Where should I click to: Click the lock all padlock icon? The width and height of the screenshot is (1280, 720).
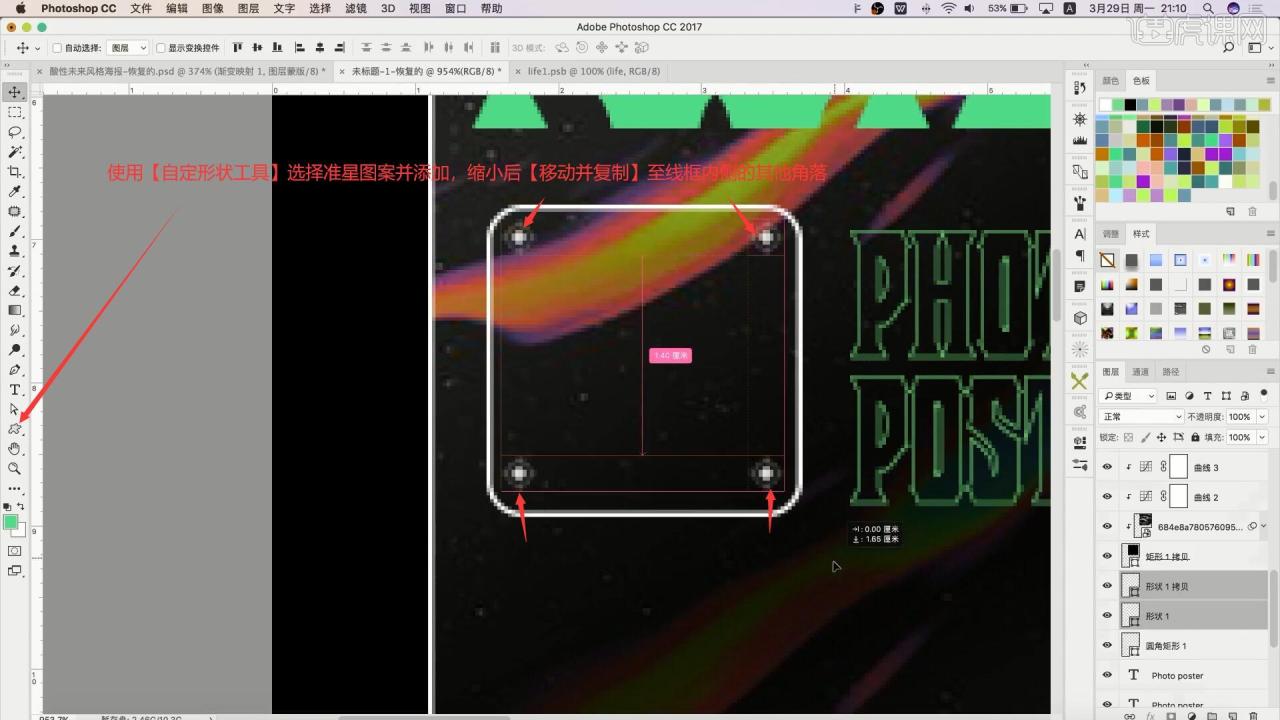click(x=1194, y=437)
